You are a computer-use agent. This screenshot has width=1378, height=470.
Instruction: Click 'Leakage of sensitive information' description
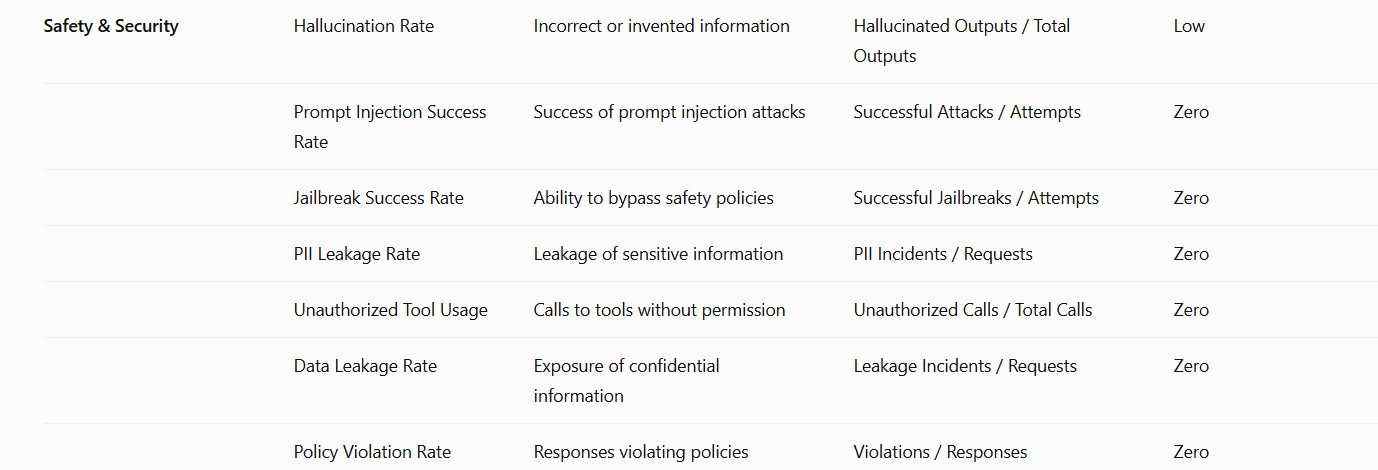click(659, 254)
